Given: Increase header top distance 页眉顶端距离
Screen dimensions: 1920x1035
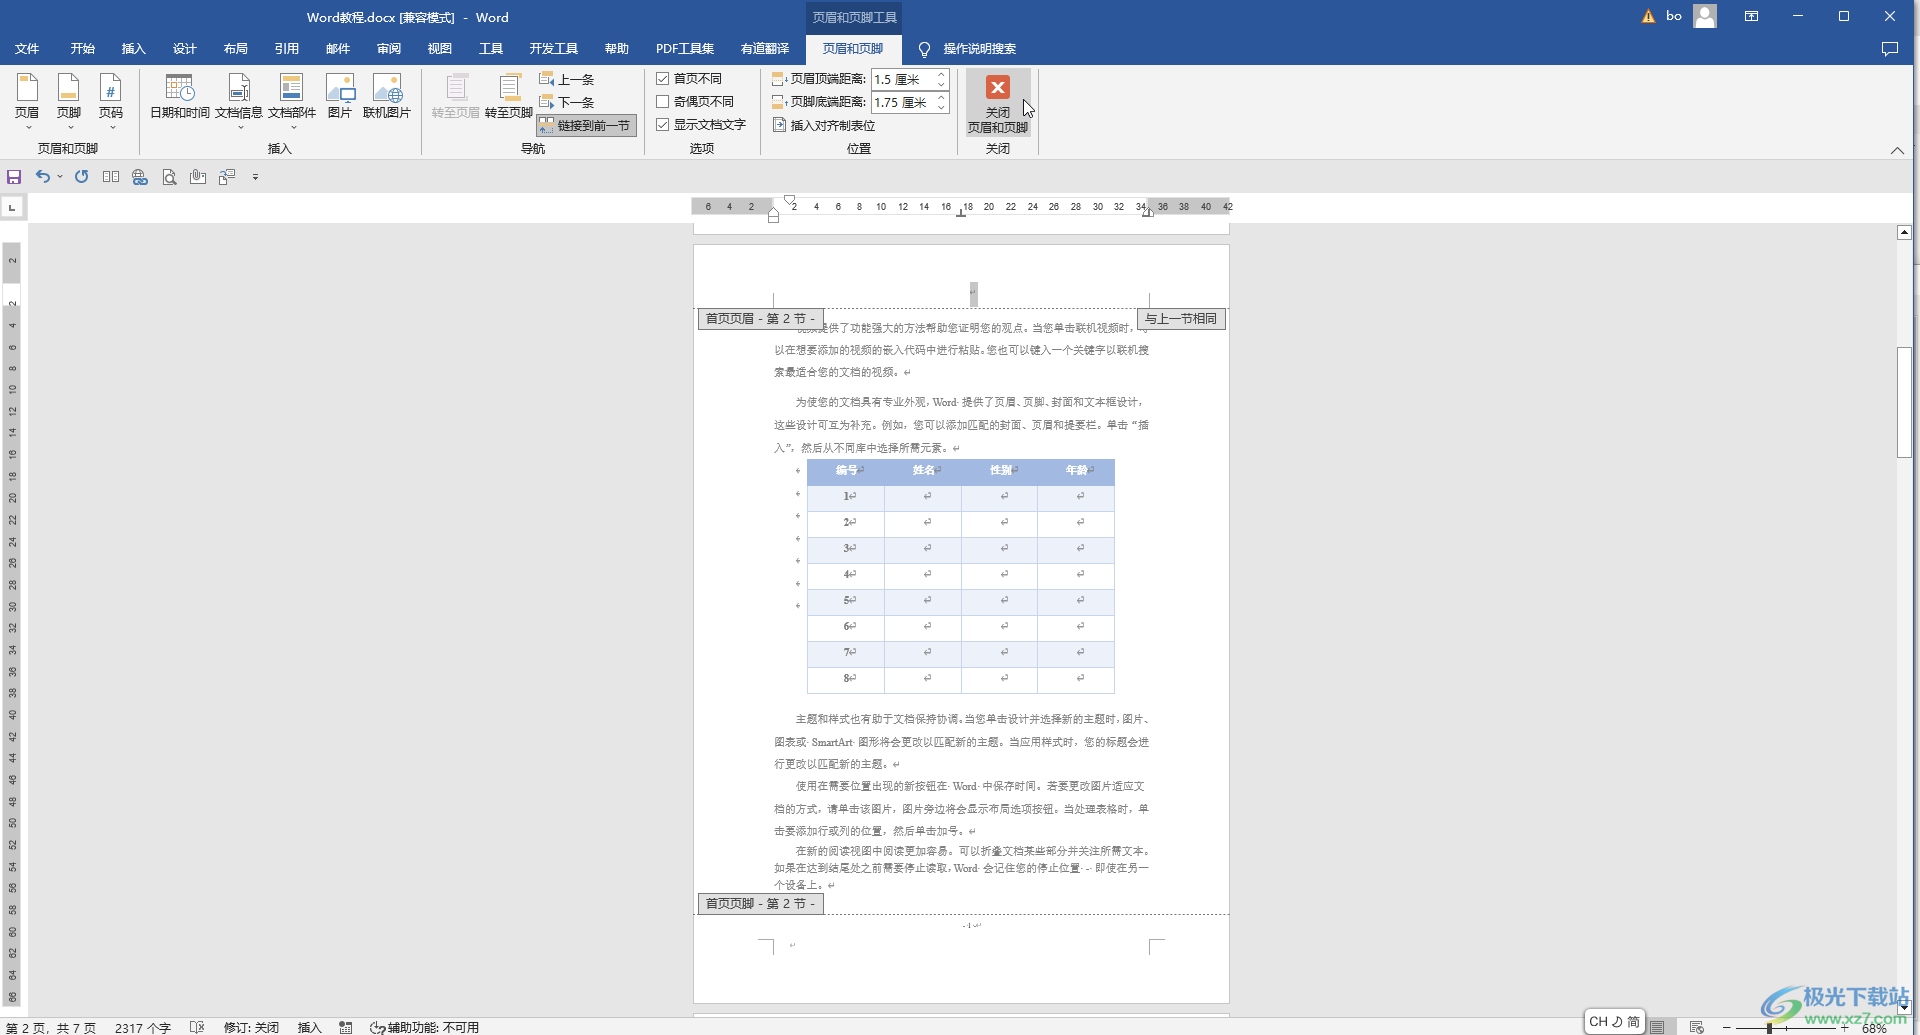Looking at the screenshot, I should click(x=941, y=75).
